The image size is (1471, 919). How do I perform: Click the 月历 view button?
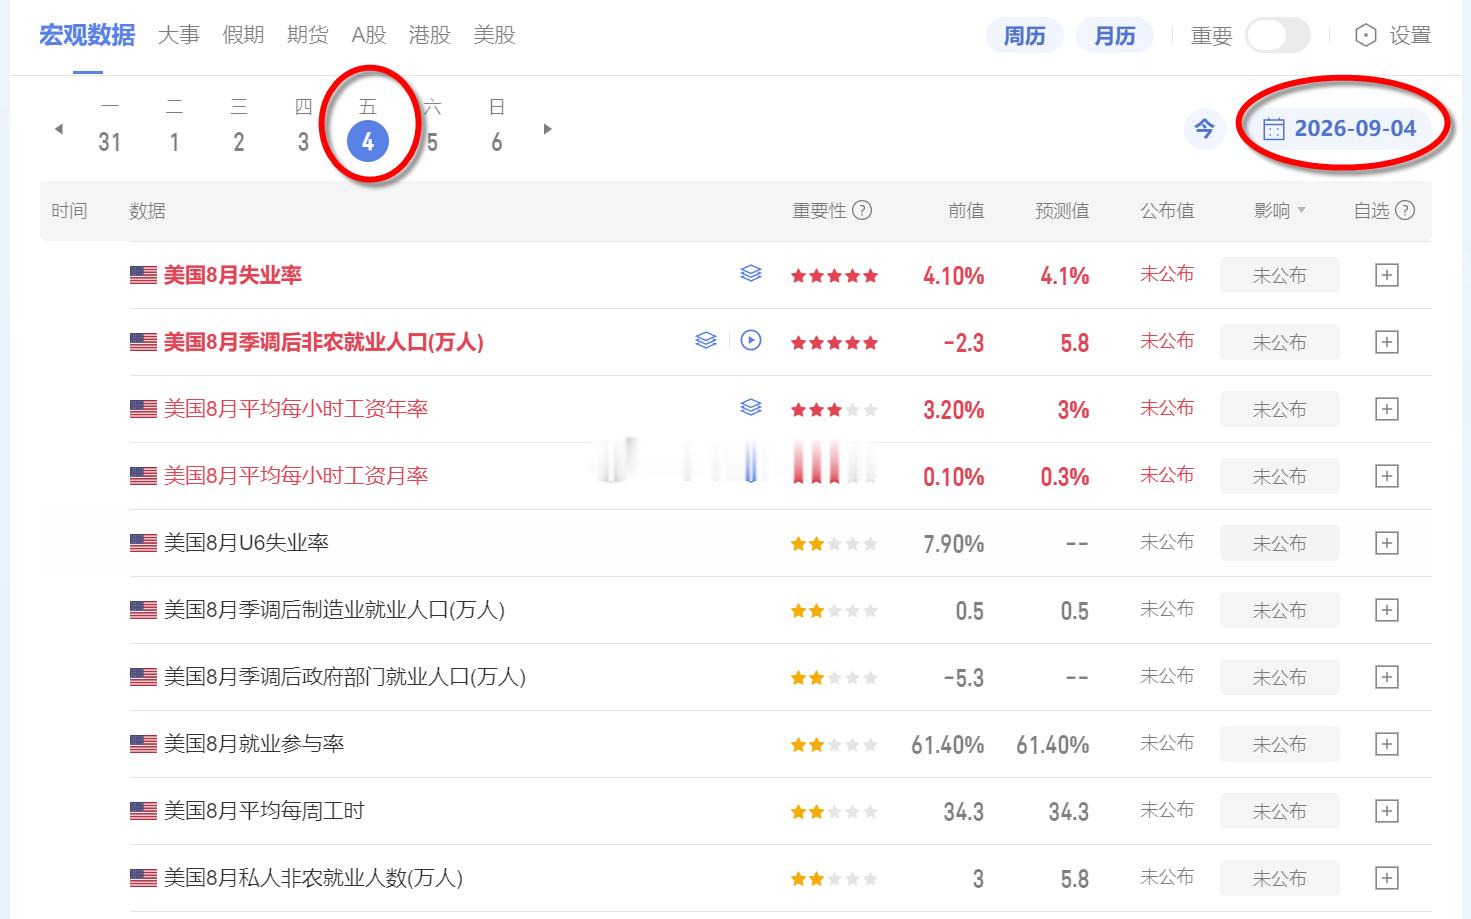(x=1115, y=36)
